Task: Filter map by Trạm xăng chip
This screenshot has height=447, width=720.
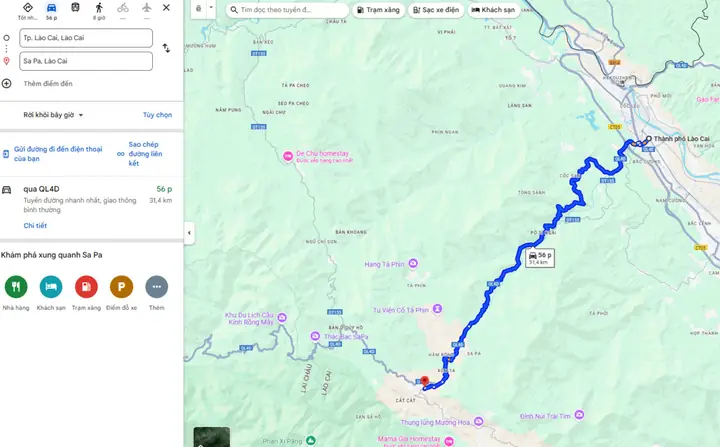Action: (x=378, y=10)
